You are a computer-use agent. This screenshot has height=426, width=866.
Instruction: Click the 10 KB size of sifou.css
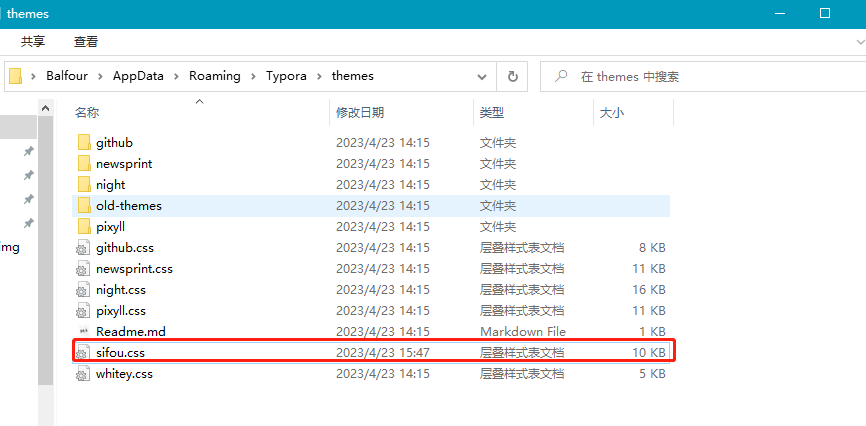coord(648,353)
